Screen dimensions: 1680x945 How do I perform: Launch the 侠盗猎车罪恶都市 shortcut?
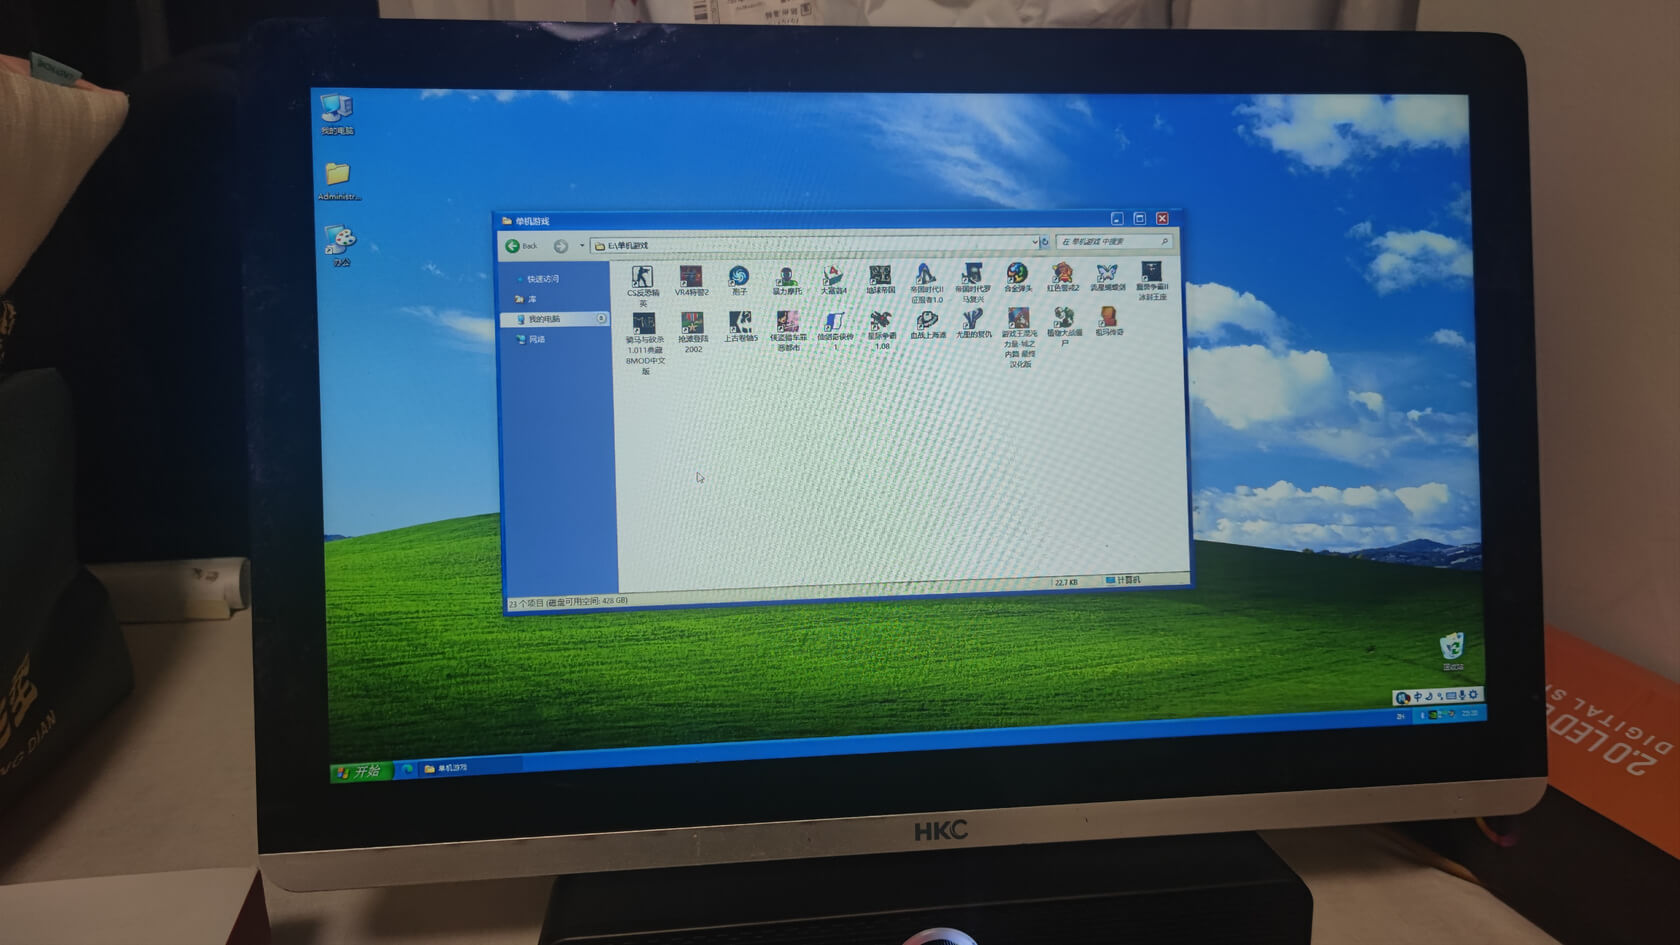(x=788, y=331)
